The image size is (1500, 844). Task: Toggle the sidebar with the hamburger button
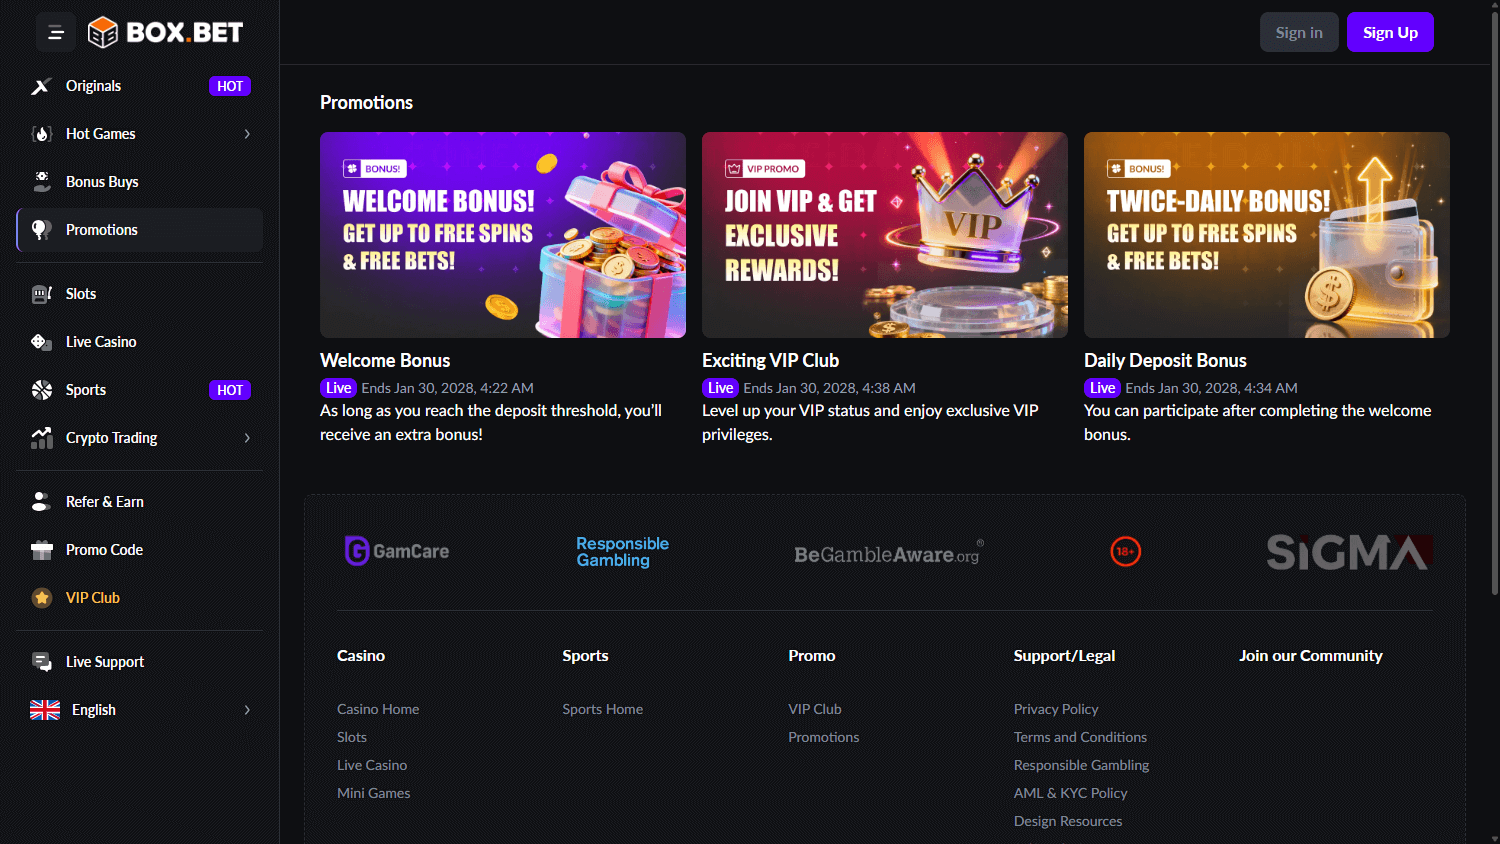55,31
